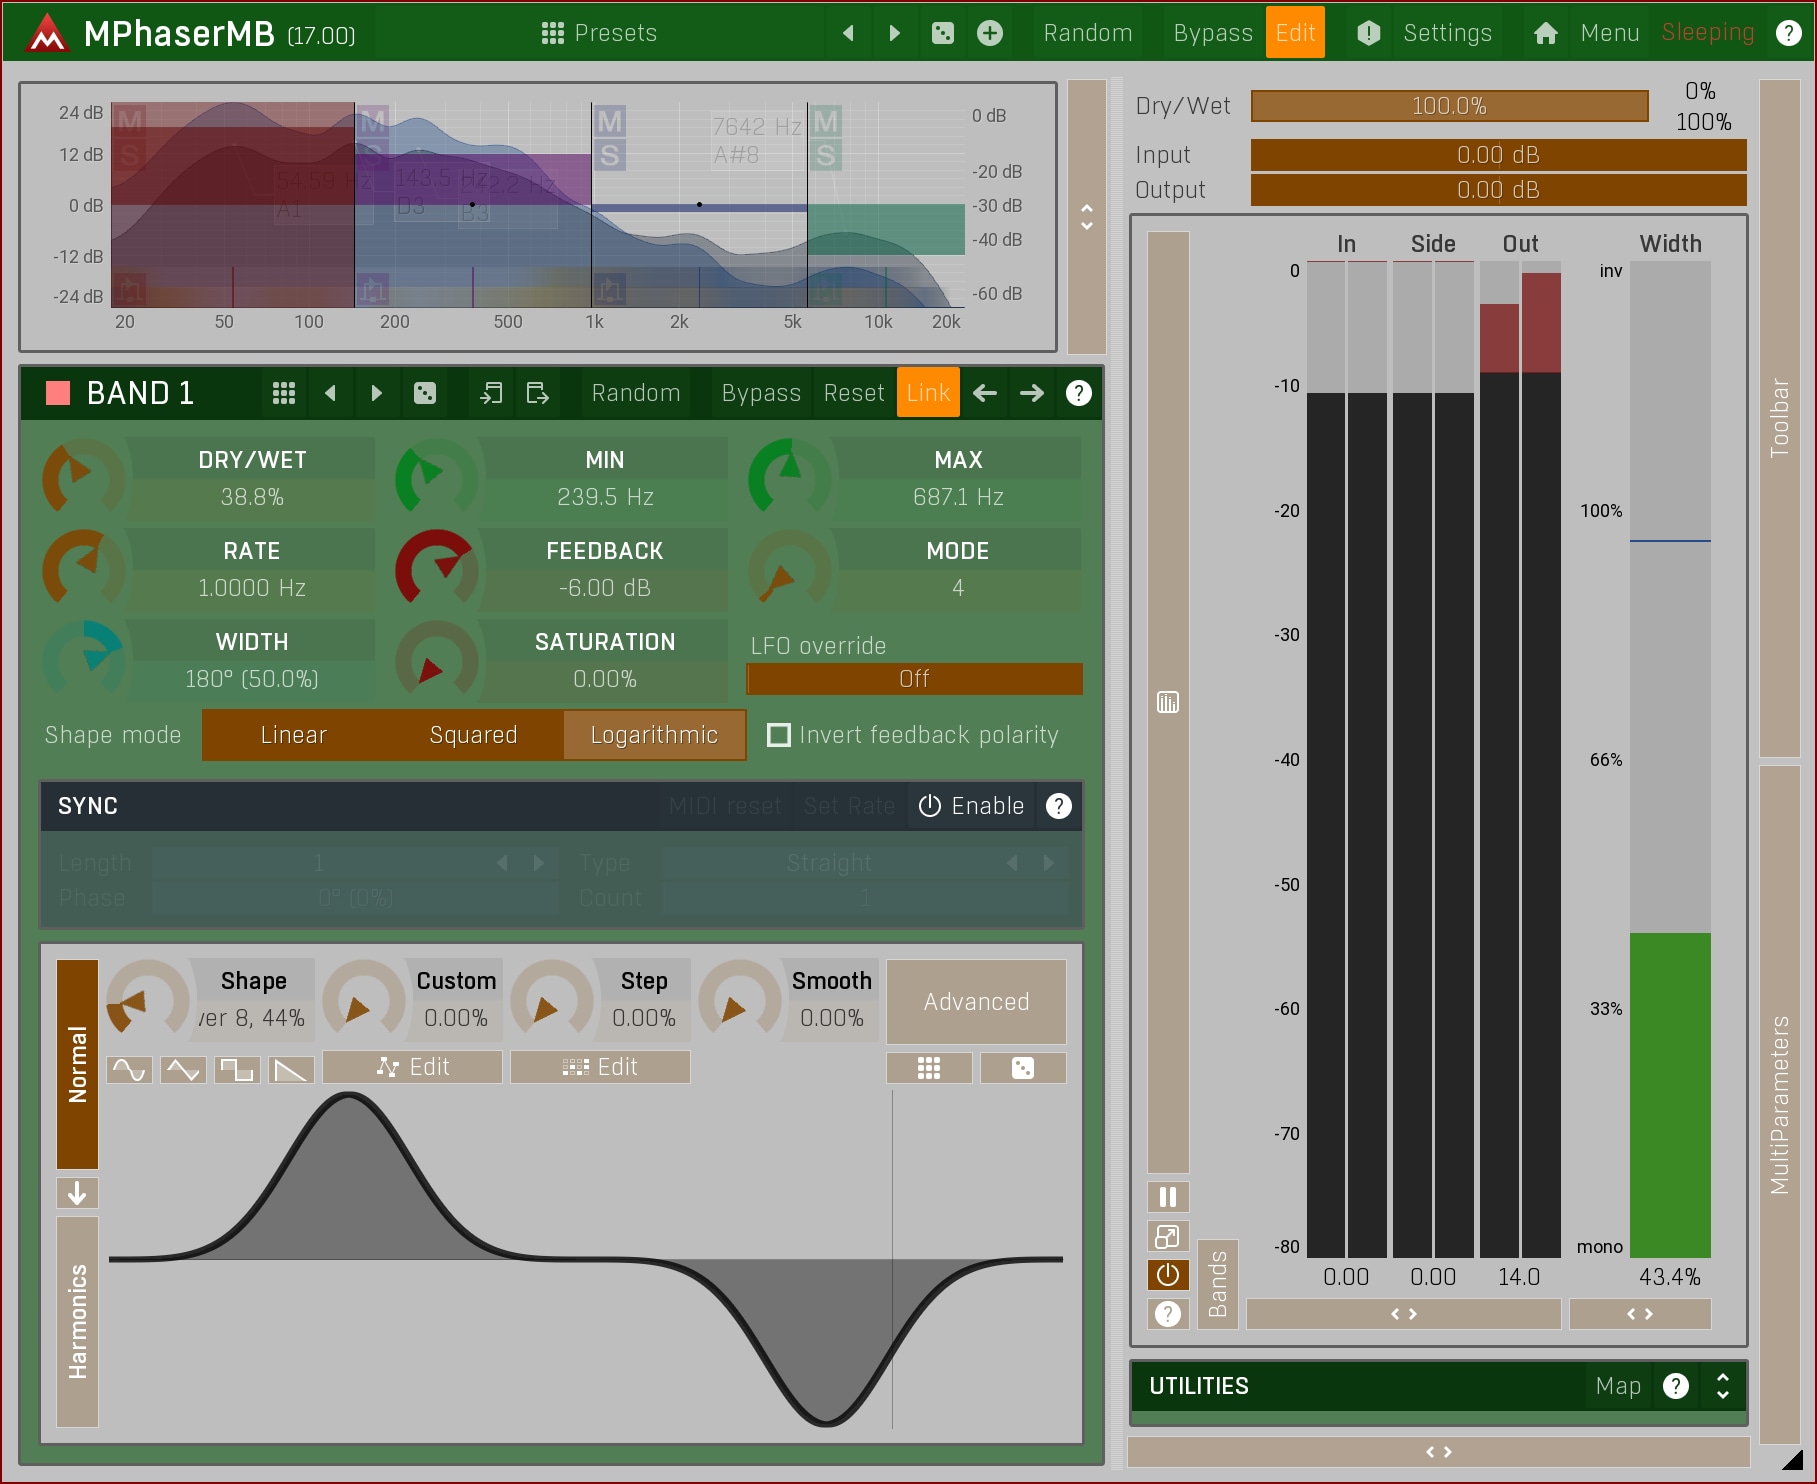Click the Home icon next to Menu
This screenshot has width=1817, height=1484.
click(1545, 33)
